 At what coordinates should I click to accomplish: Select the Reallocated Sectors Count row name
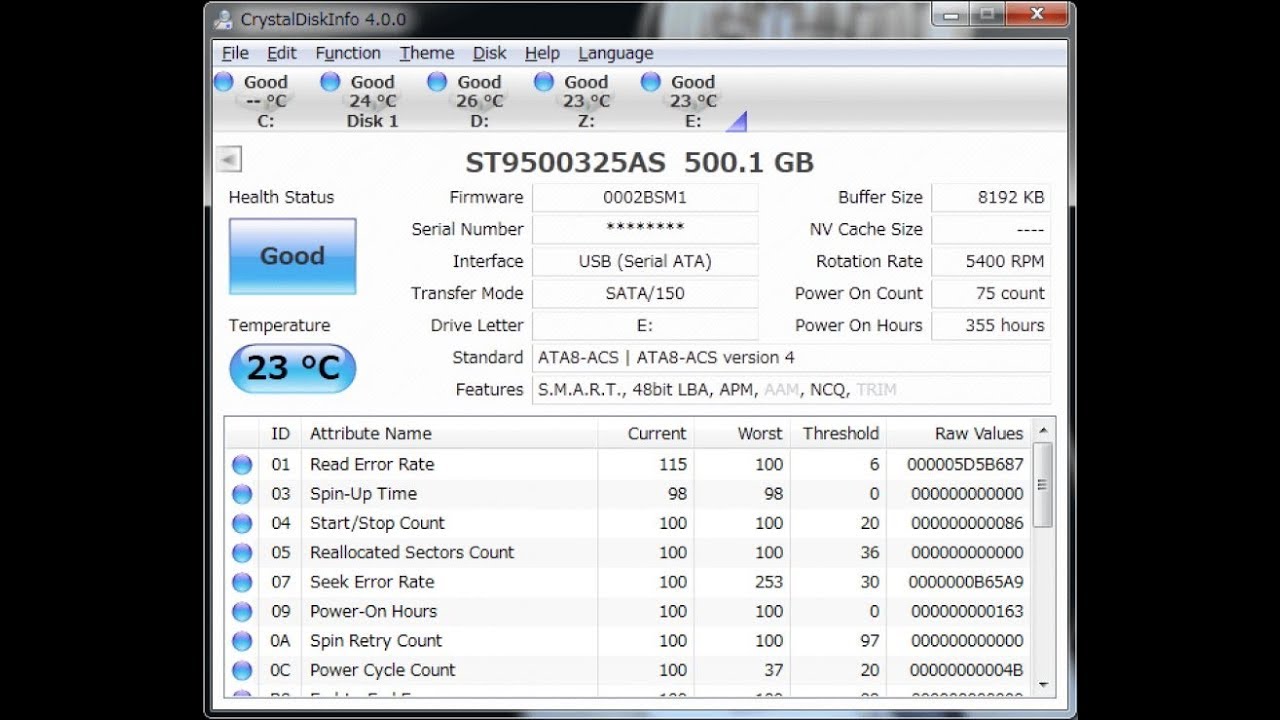(412, 552)
